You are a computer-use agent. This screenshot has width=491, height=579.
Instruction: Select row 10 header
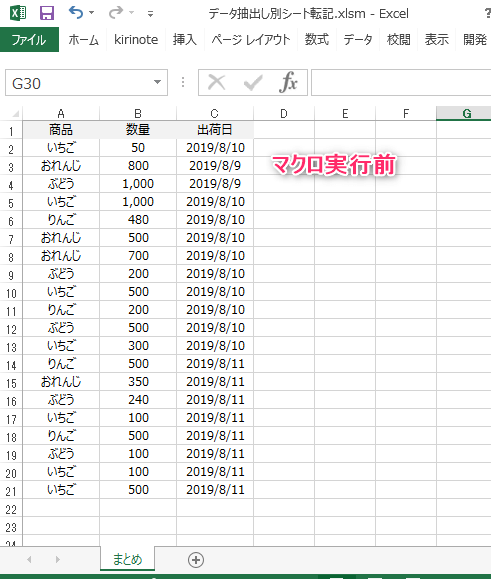[x=11, y=293]
